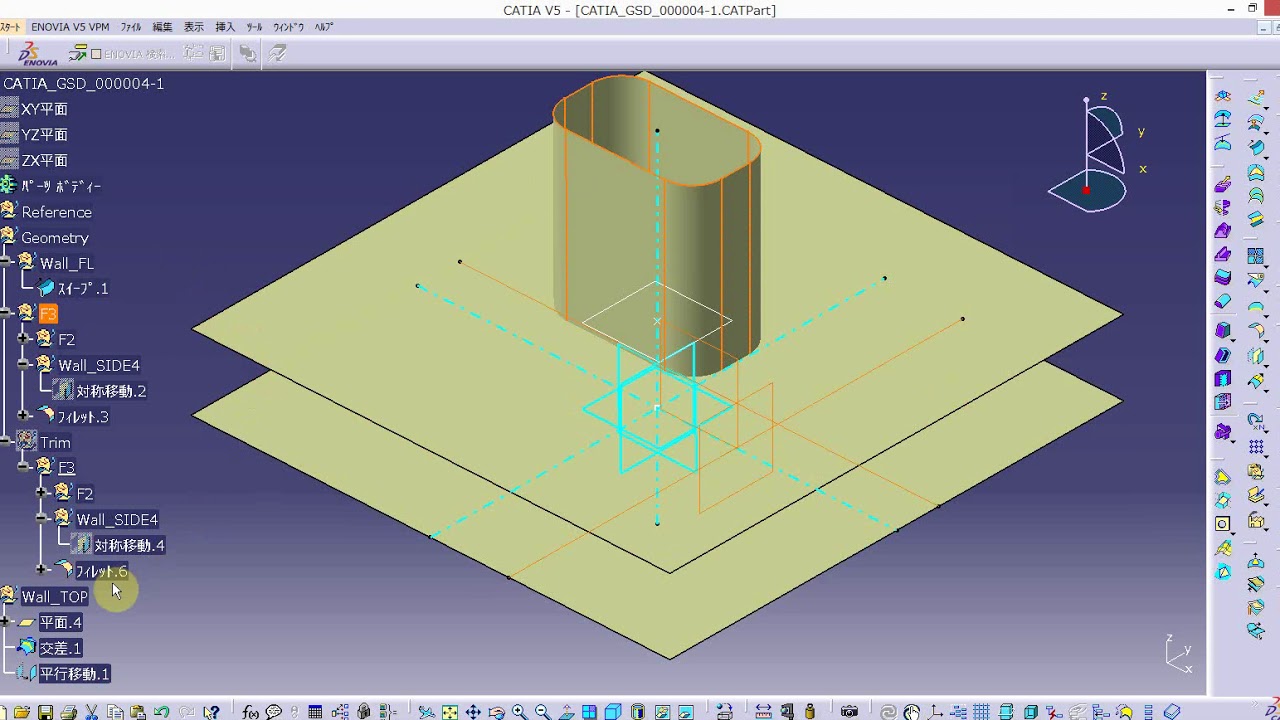The width and height of the screenshot is (1280, 720).
Task: Open the 挿入 menu
Action: (225, 27)
